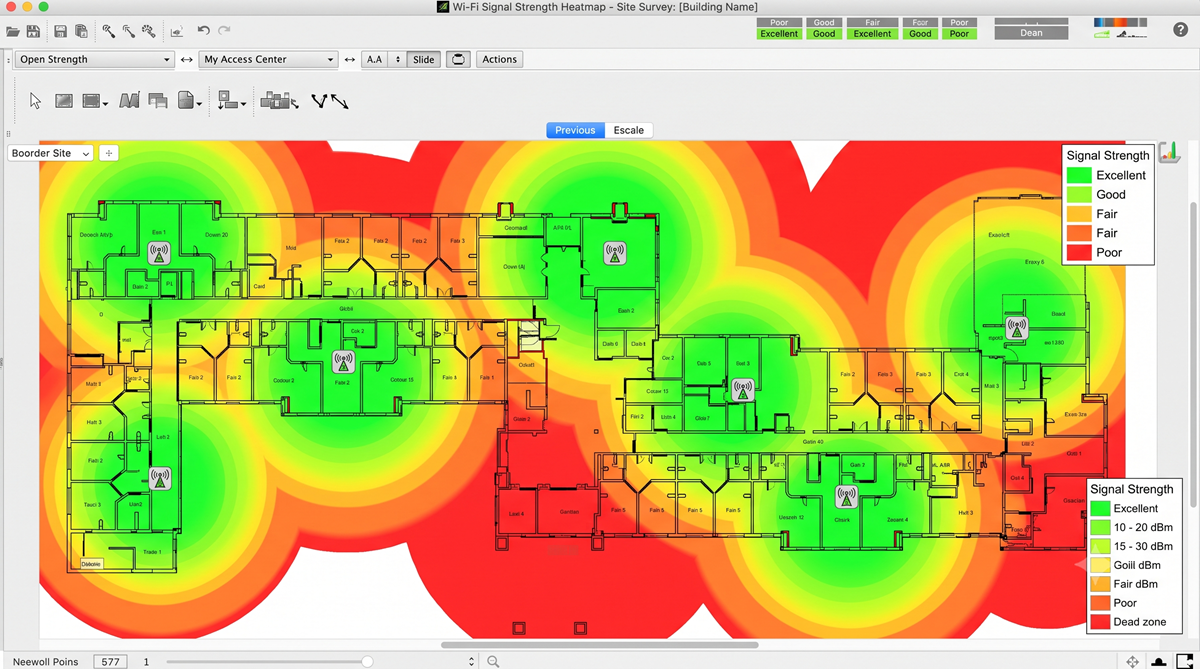The height and width of the screenshot is (669, 1200).
Task: Select the middle probe tool icon
Action: pos(129,32)
